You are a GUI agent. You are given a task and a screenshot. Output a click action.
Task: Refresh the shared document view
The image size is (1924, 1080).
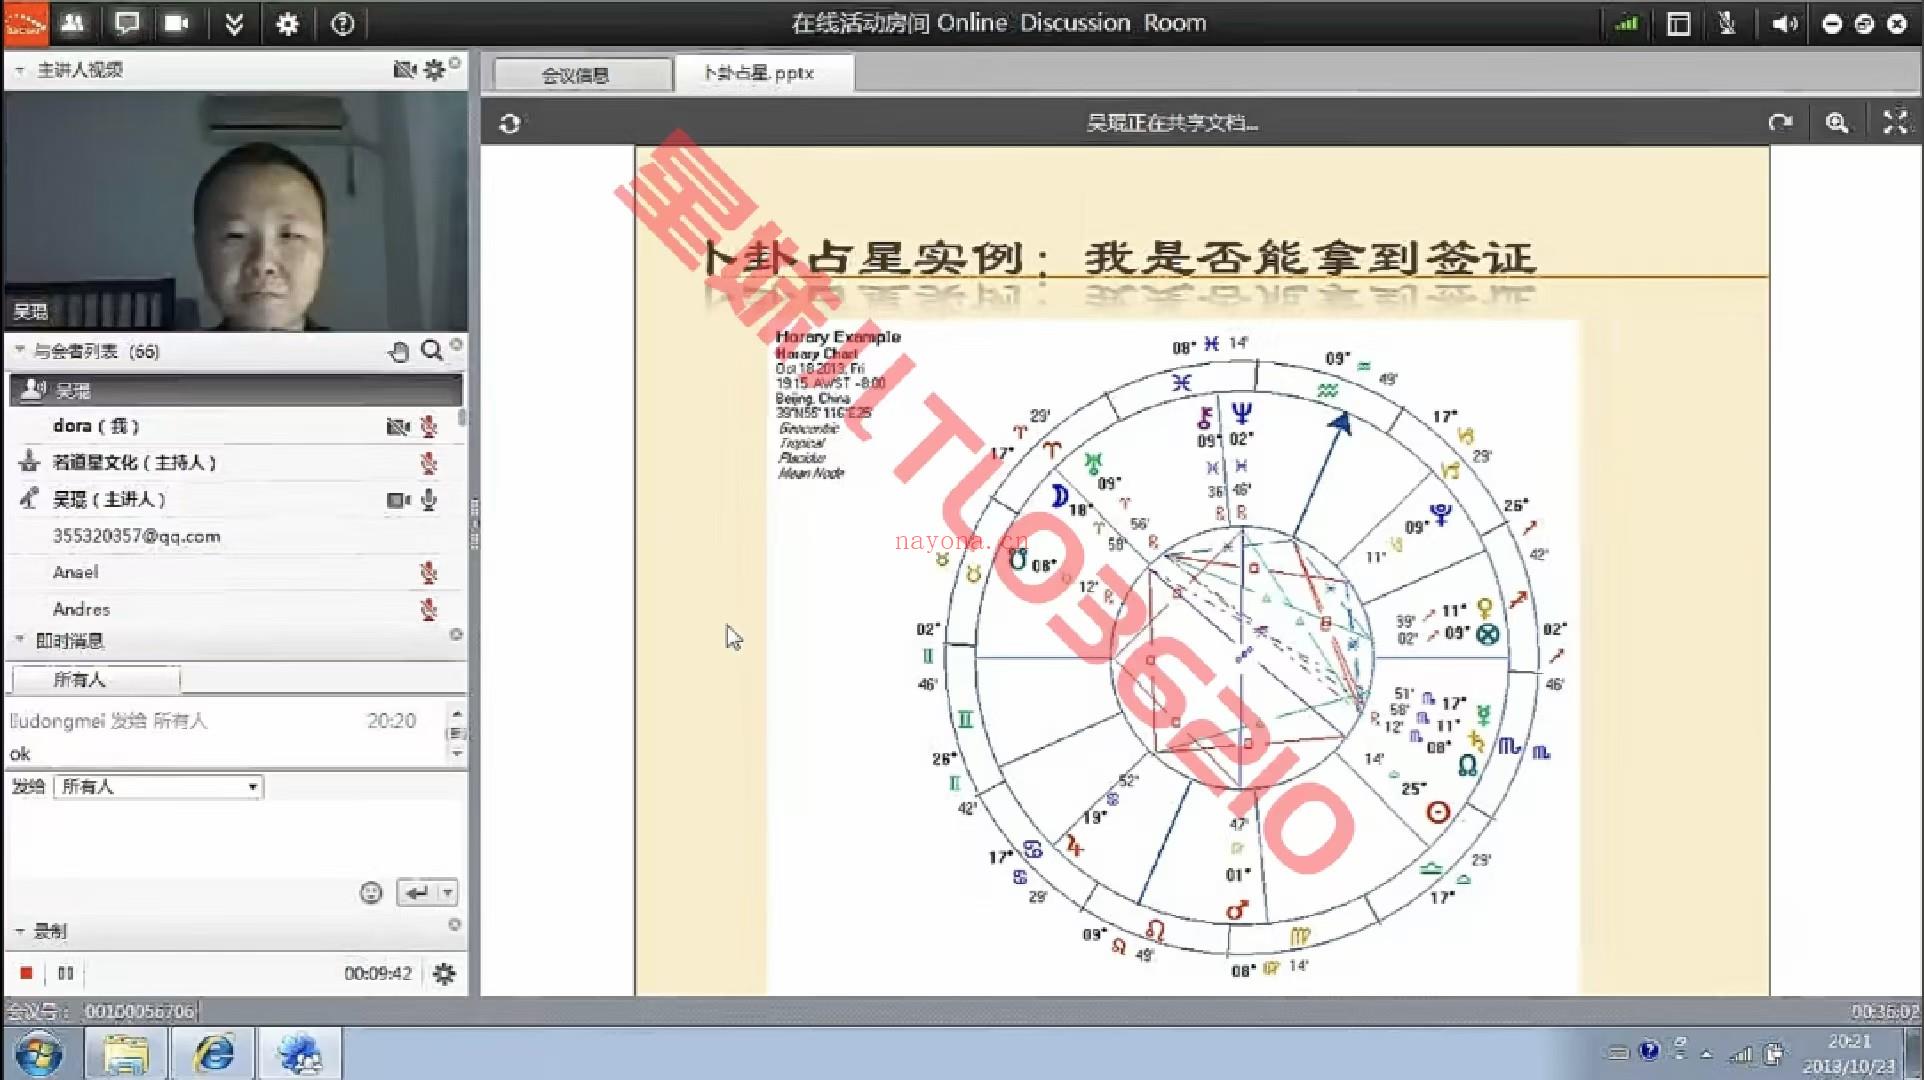(x=509, y=123)
